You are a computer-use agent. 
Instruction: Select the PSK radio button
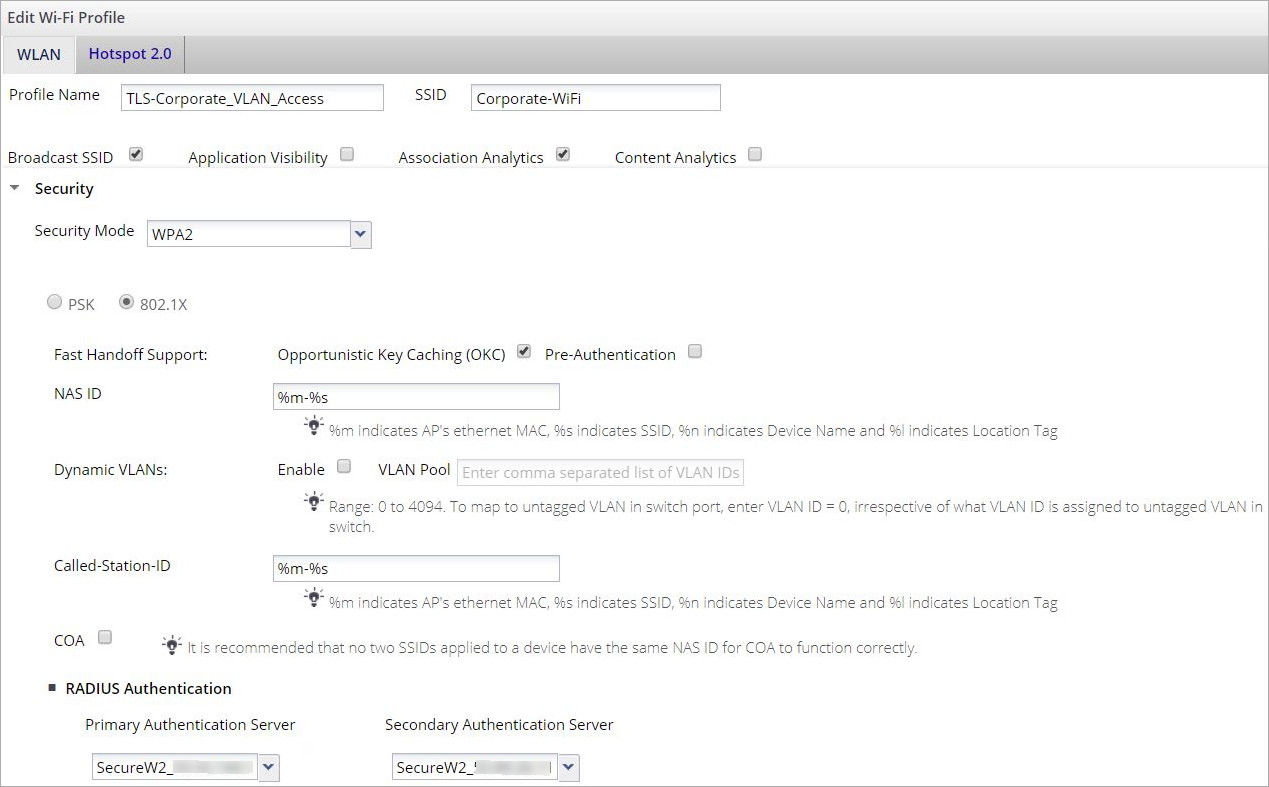click(x=55, y=302)
